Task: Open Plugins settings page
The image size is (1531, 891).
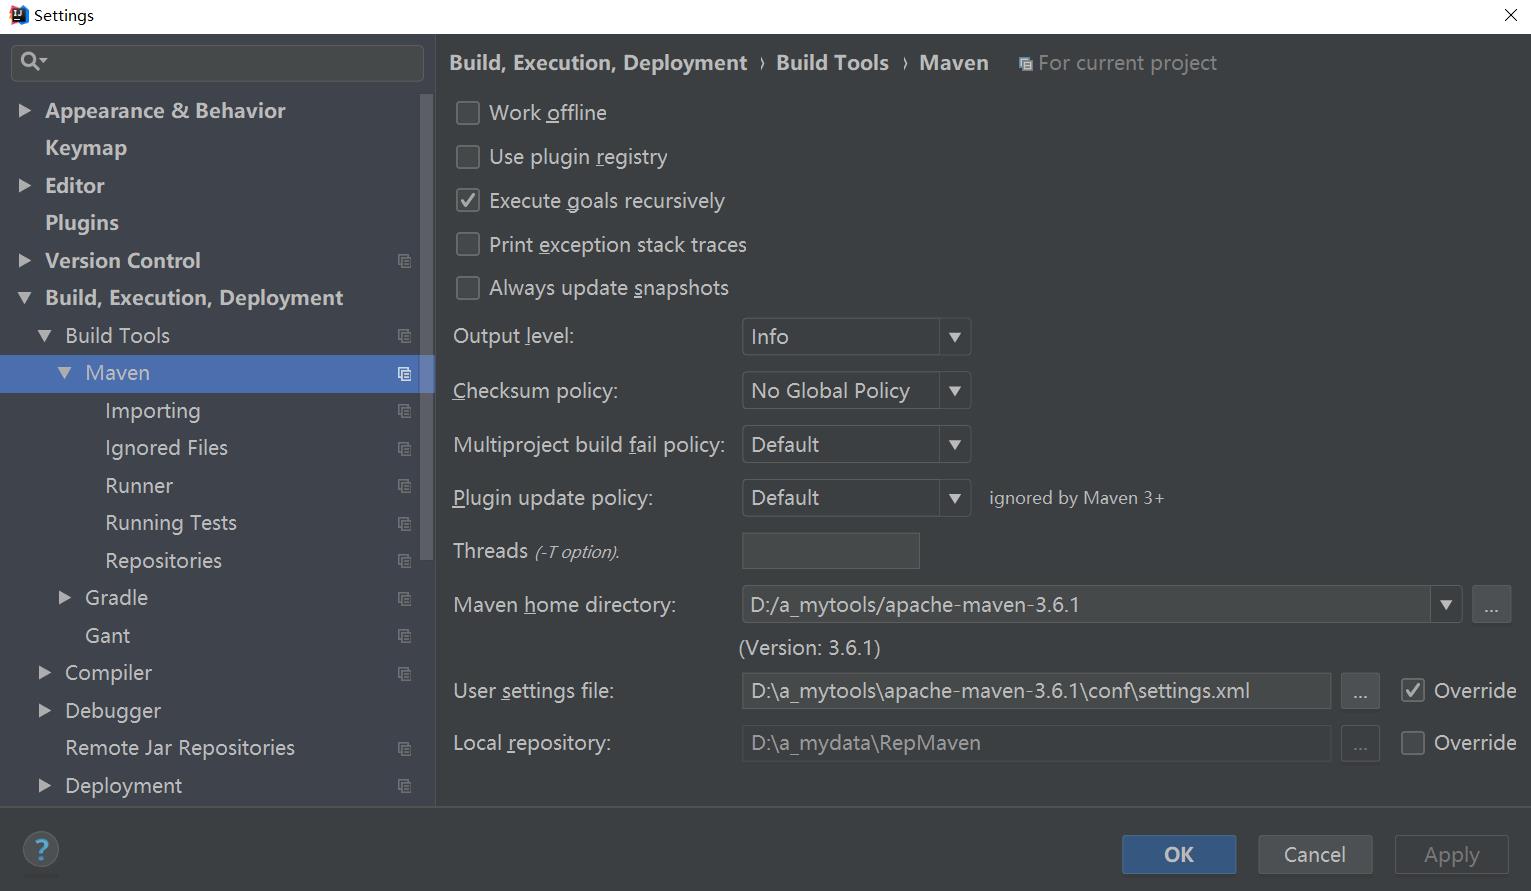Action: (82, 223)
